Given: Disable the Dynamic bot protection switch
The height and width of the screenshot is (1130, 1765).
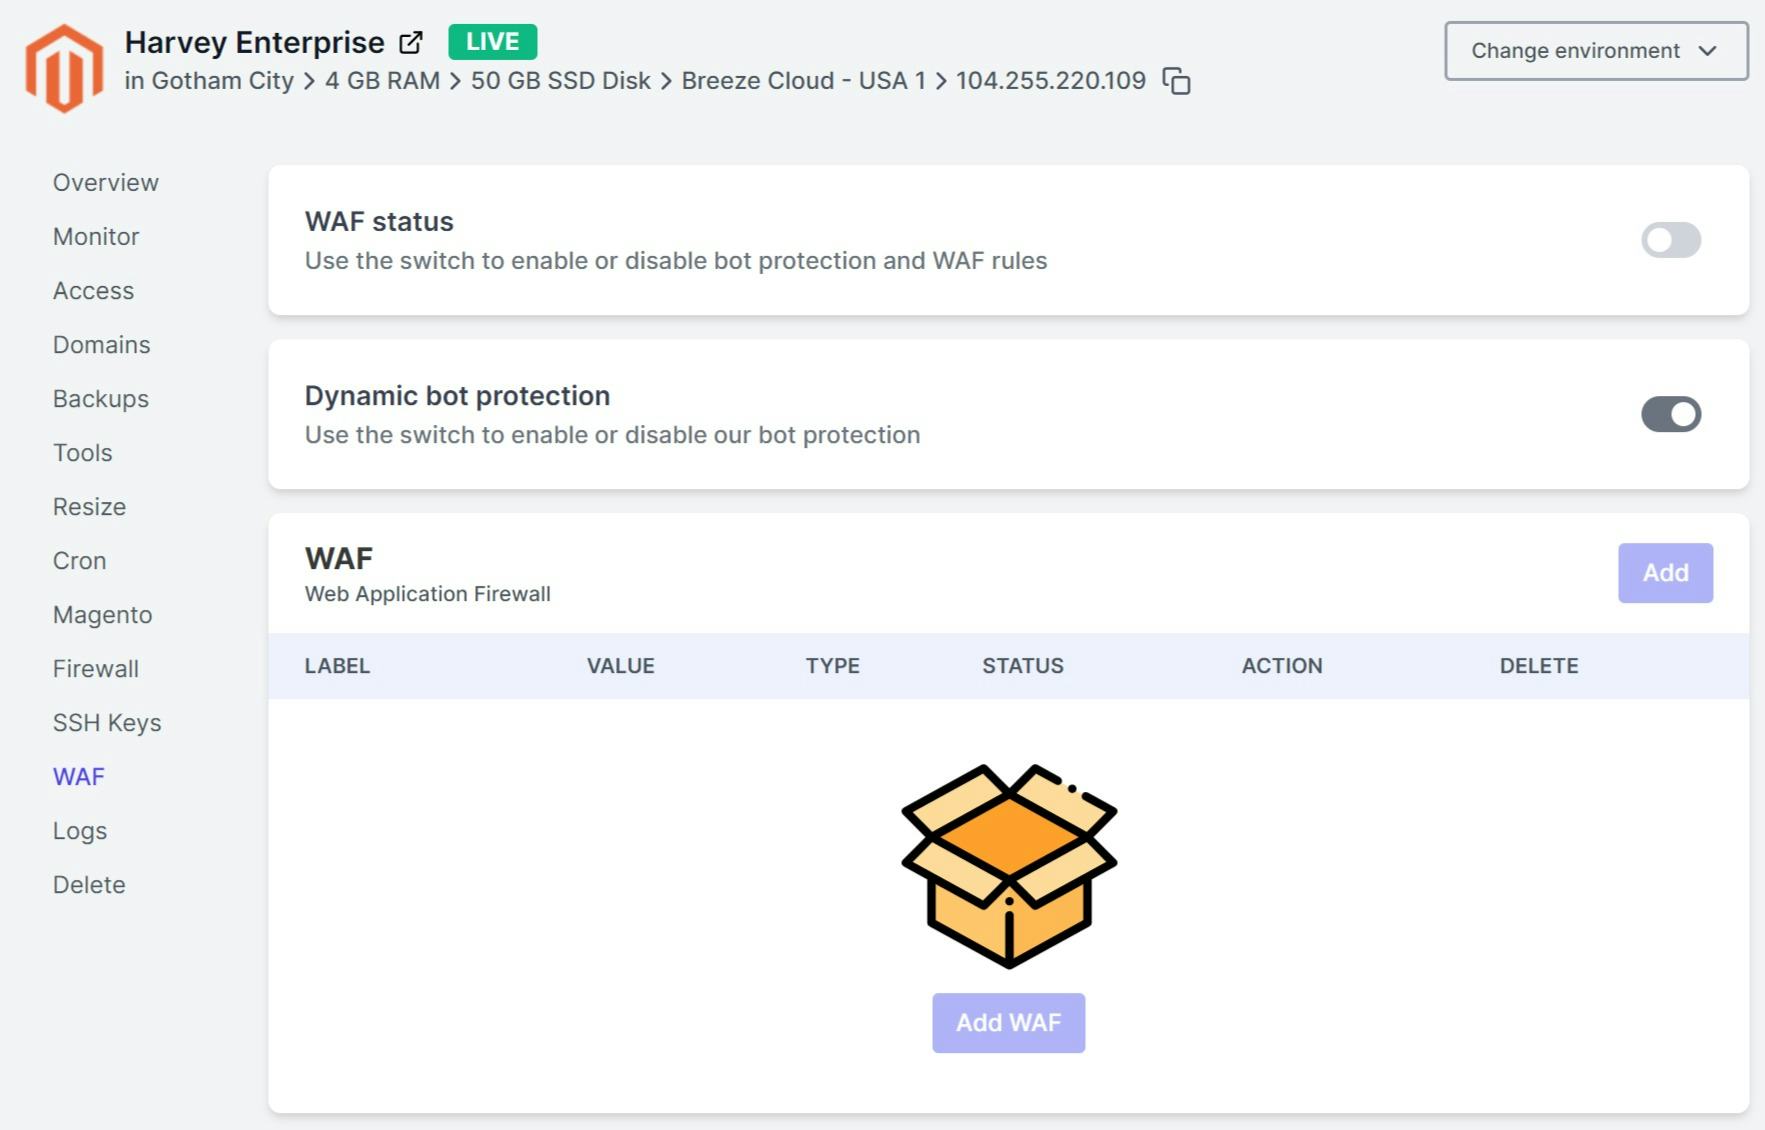Looking at the screenshot, I should [1670, 414].
